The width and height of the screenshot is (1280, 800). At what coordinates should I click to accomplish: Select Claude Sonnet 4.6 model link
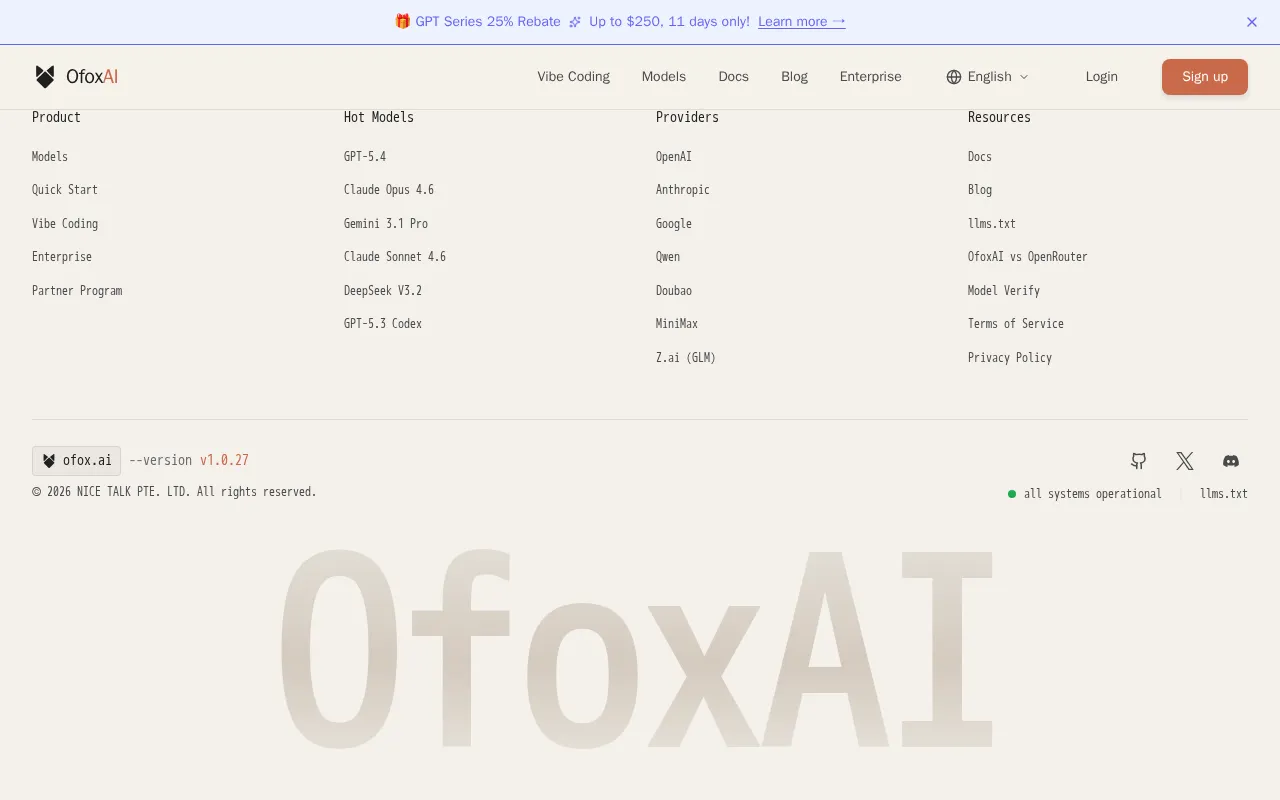pyautogui.click(x=395, y=257)
